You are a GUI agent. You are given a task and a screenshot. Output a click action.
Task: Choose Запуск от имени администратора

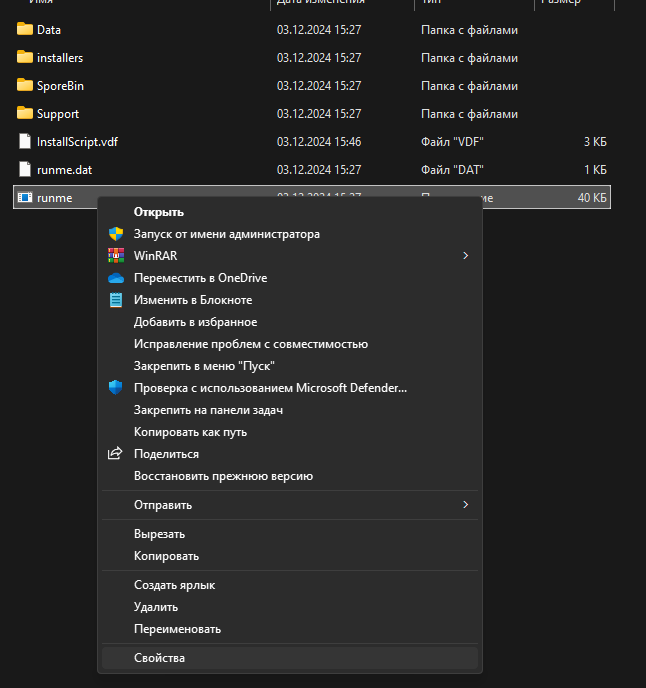(290, 234)
